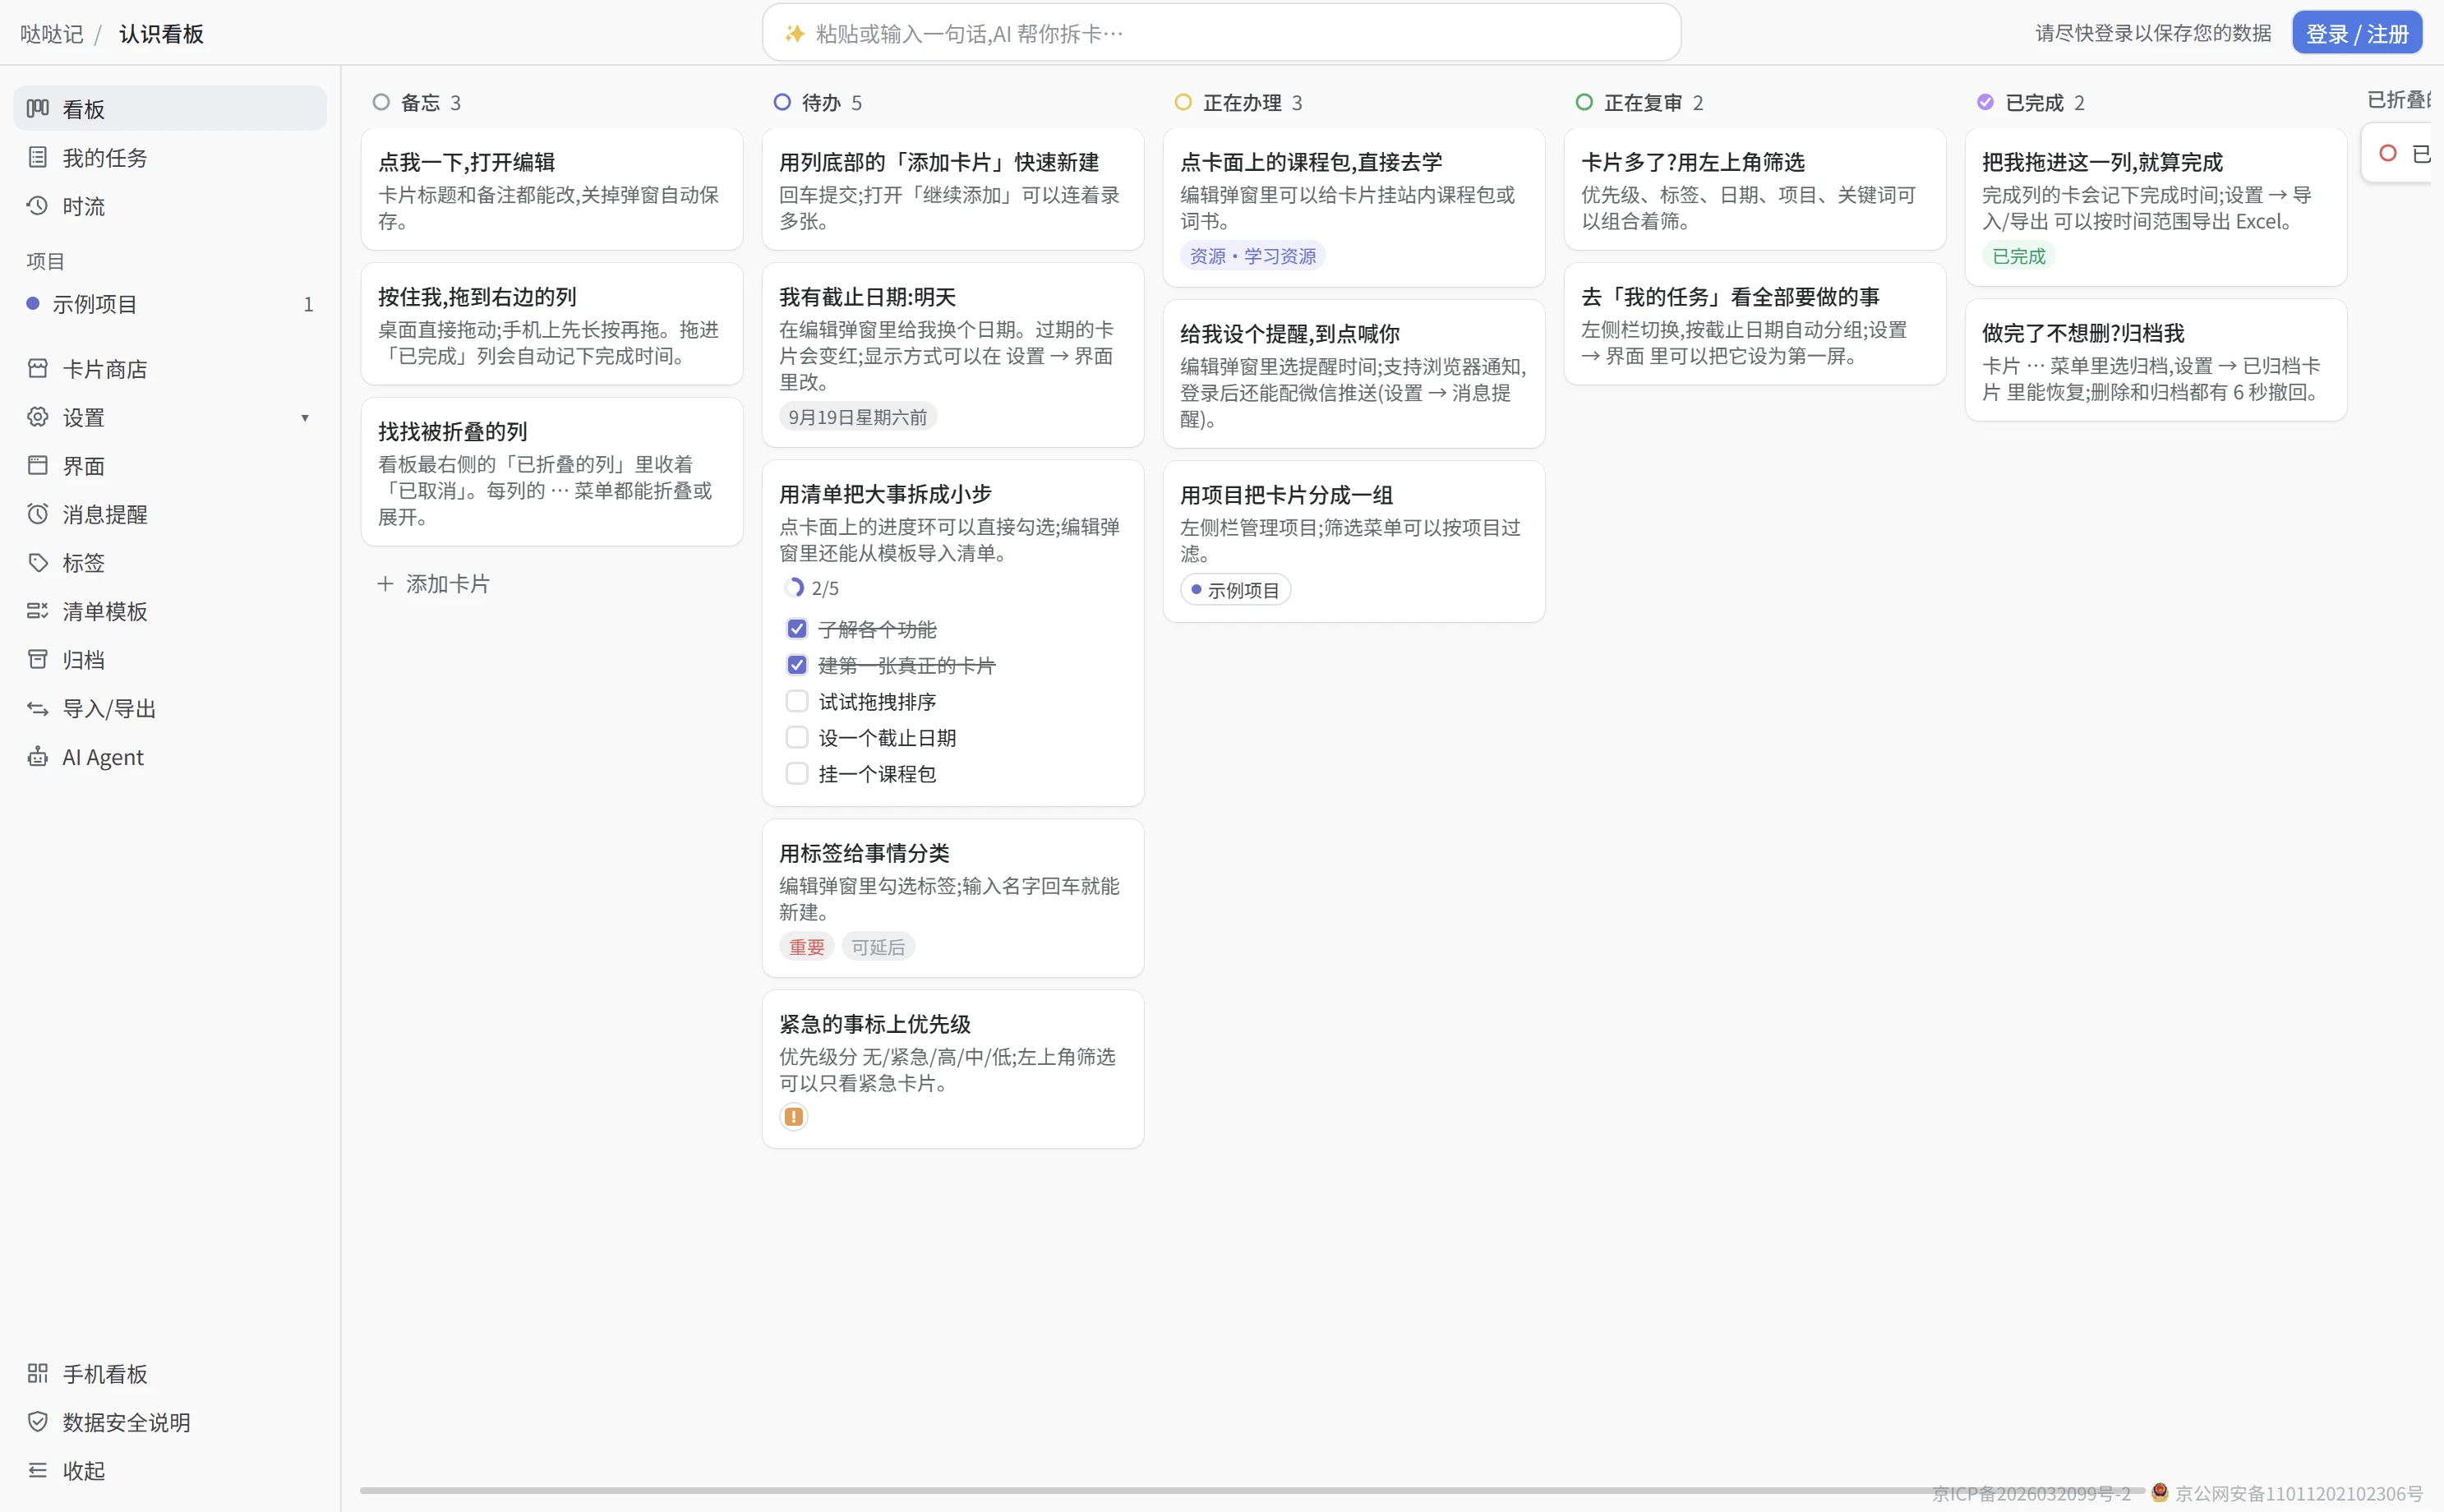Click the 归档 archive box icon
The image size is (2444, 1512).
(38, 659)
